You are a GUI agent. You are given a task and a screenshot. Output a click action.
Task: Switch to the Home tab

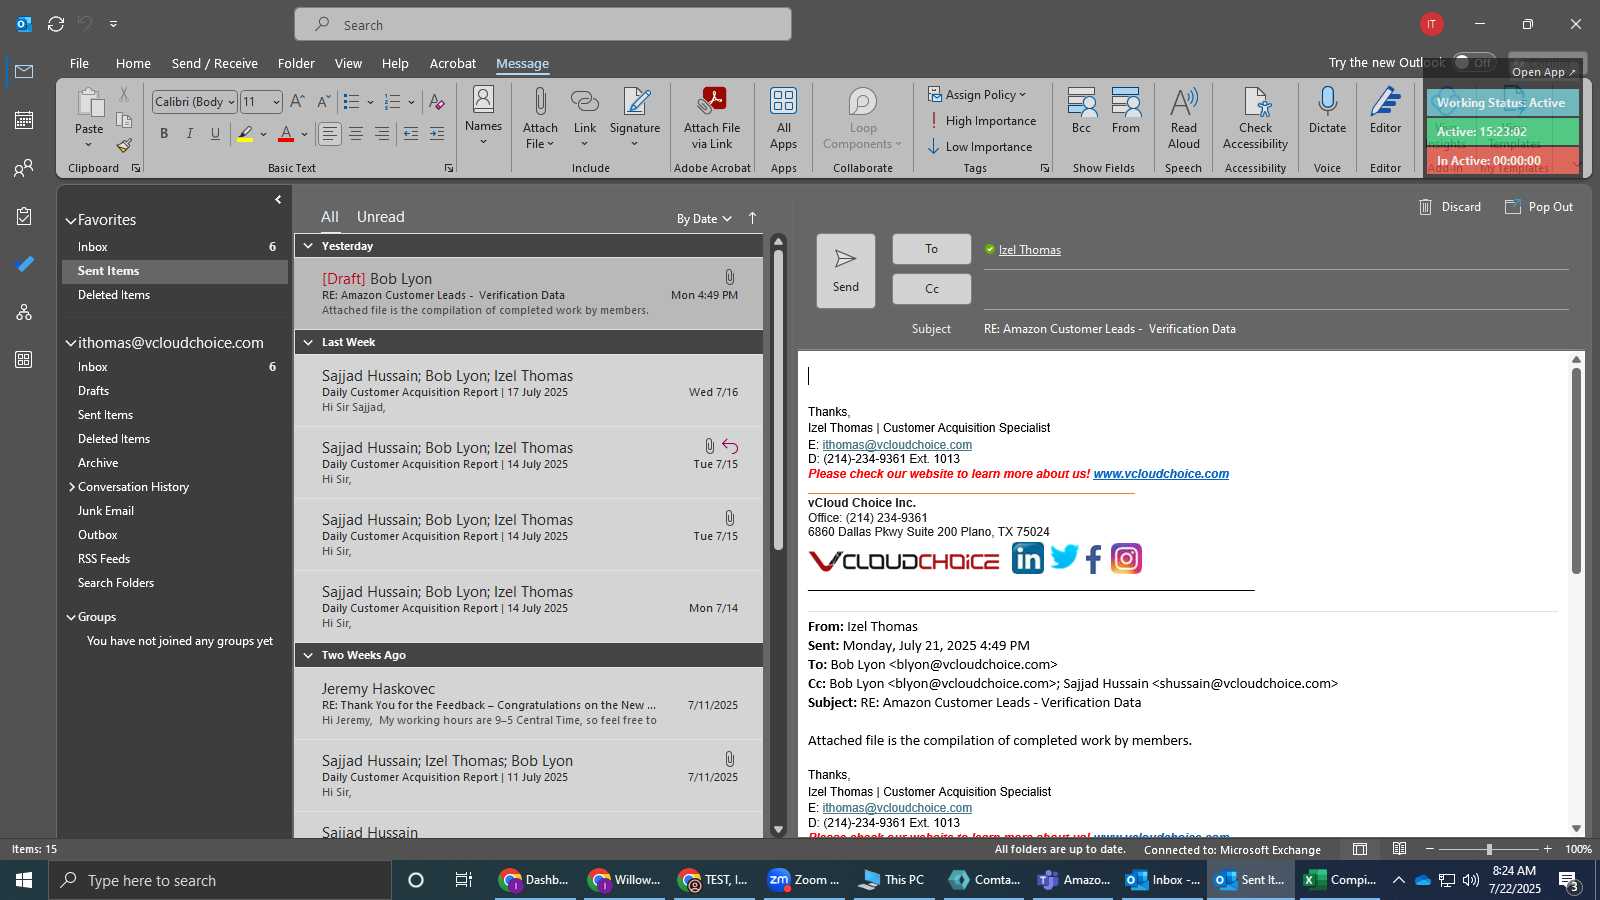pyautogui.click(x=133, y=63)
